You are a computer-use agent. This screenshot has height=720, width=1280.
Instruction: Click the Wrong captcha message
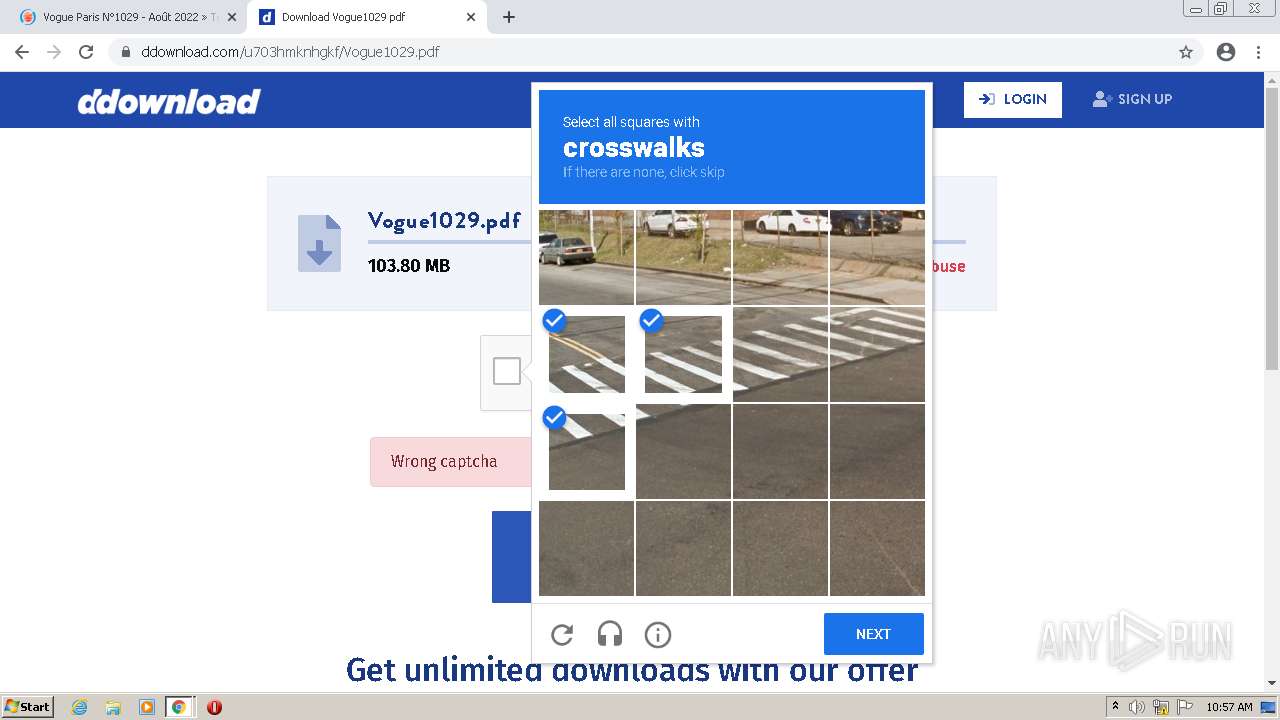tap(444, 461)
